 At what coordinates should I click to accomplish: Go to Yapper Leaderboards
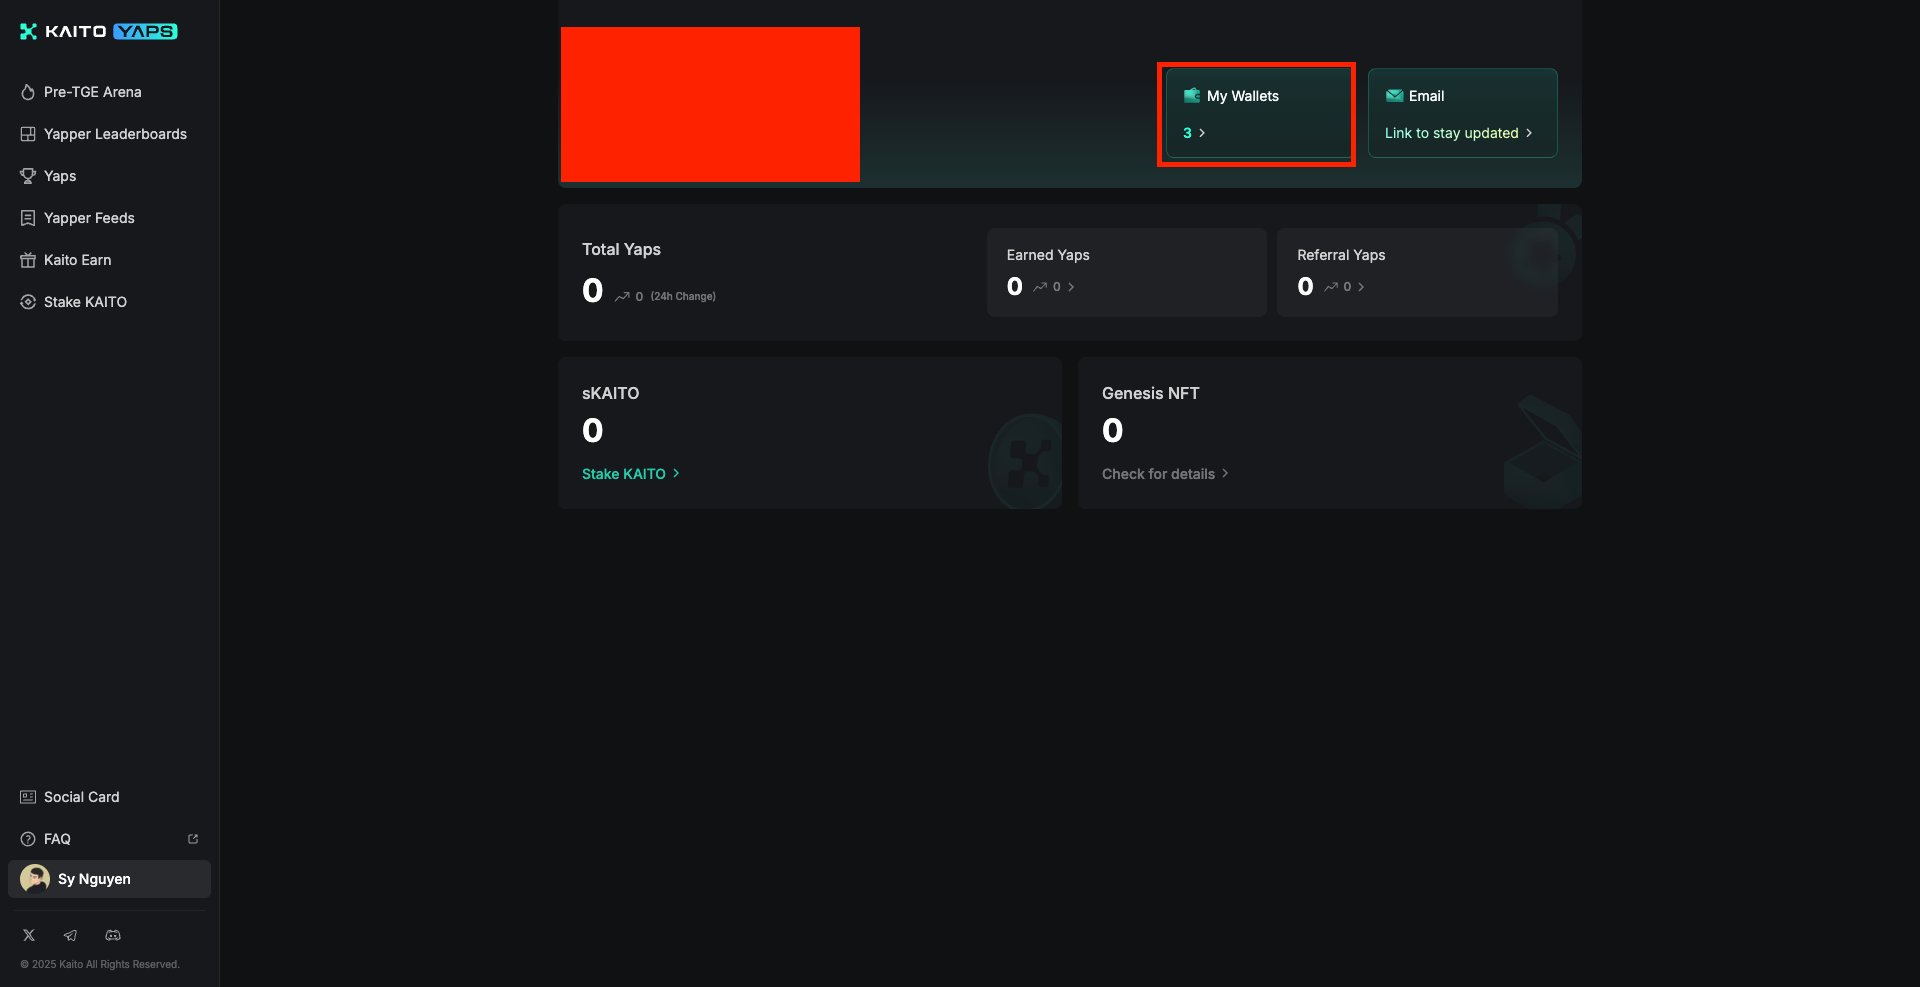point(114,134)
